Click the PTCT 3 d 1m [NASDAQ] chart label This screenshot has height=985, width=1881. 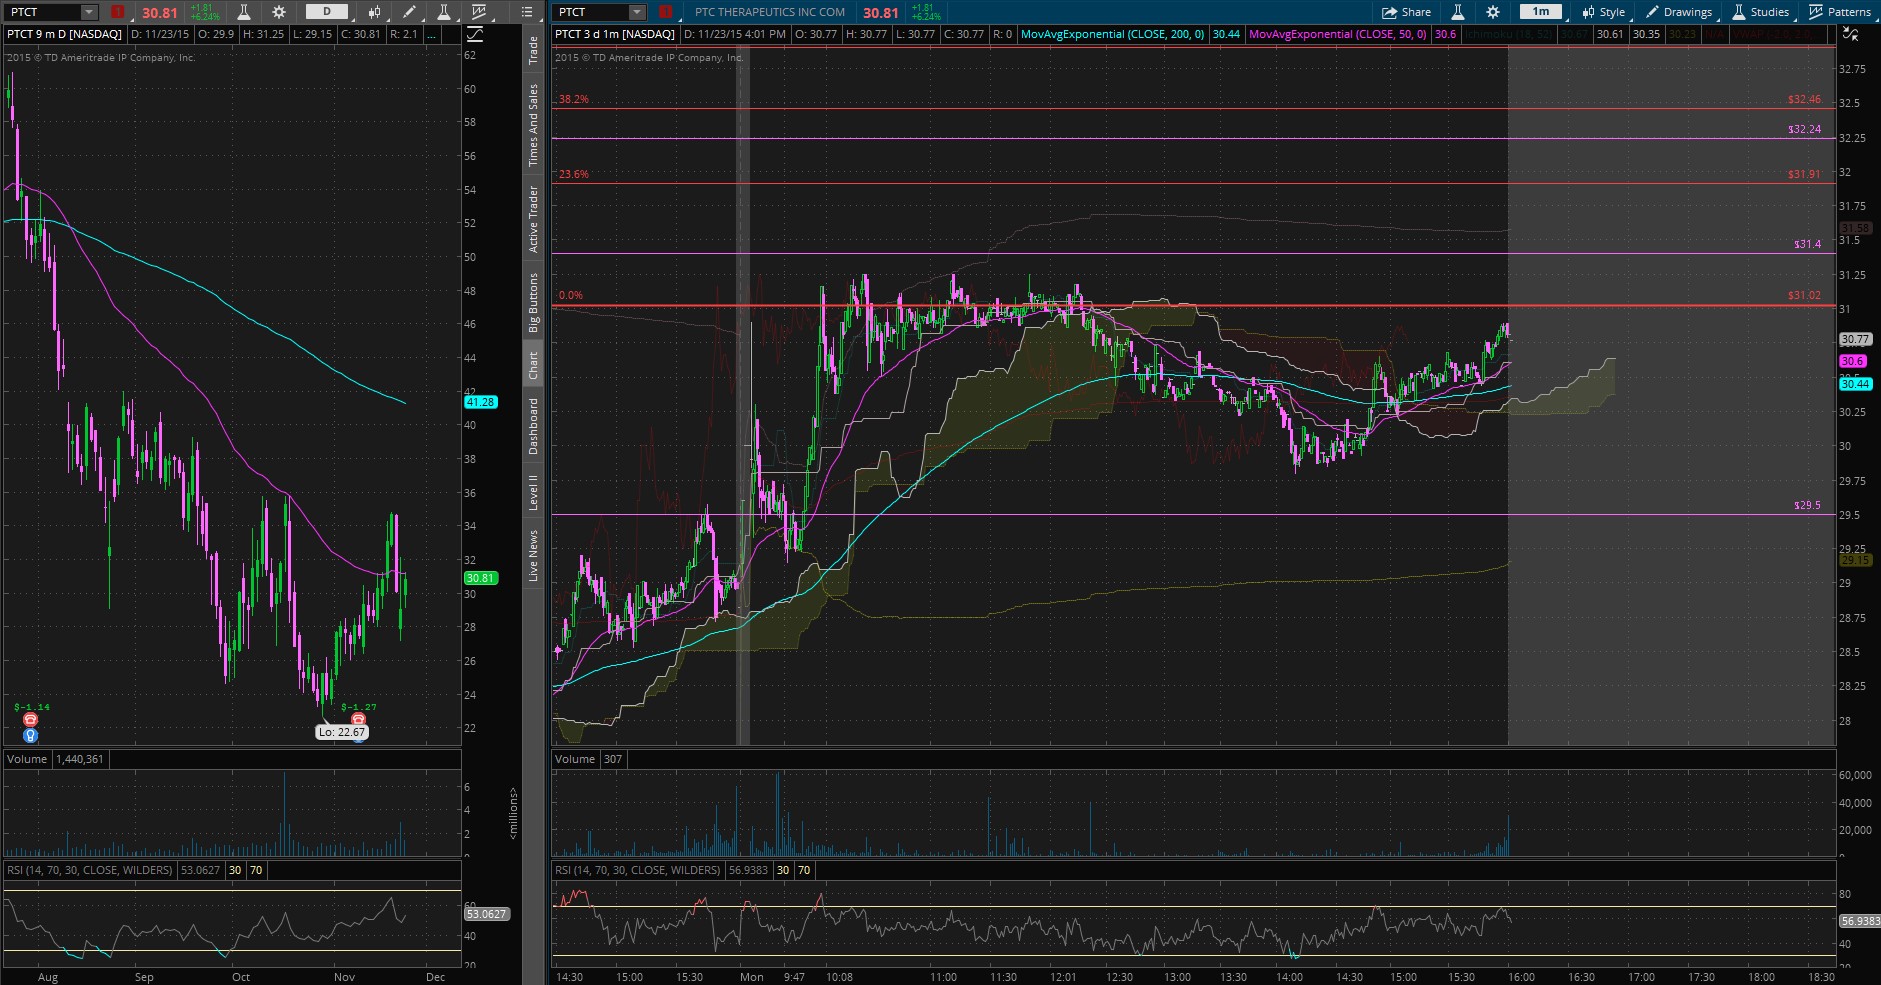(615, 34)
